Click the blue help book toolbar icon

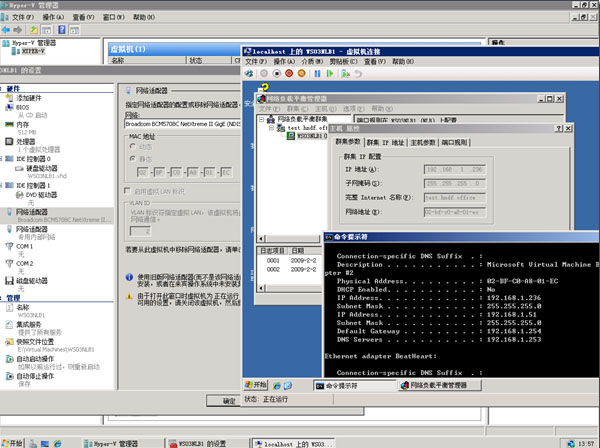tap(62, 30)
